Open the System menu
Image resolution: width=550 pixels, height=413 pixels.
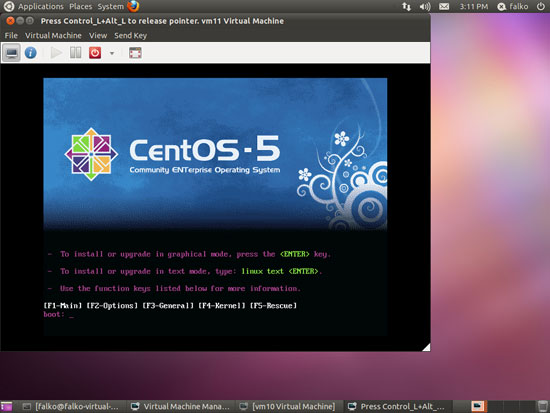110,6
